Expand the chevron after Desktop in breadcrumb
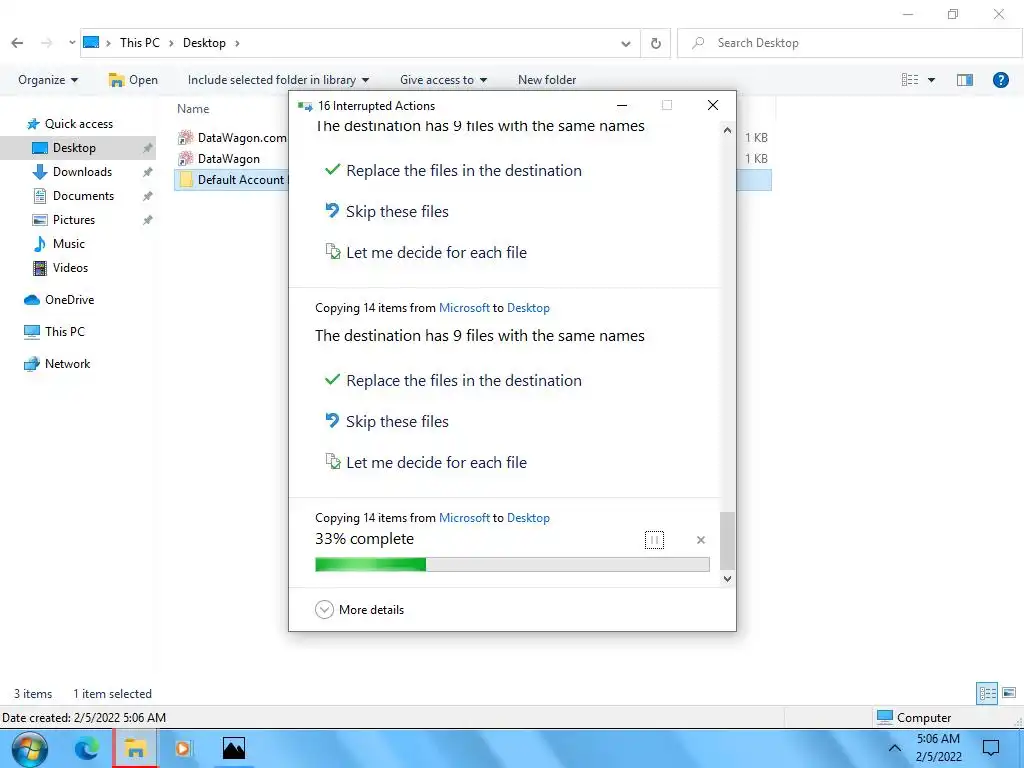Viewport: 1024px width, 768px height. (x=237, y=43)
